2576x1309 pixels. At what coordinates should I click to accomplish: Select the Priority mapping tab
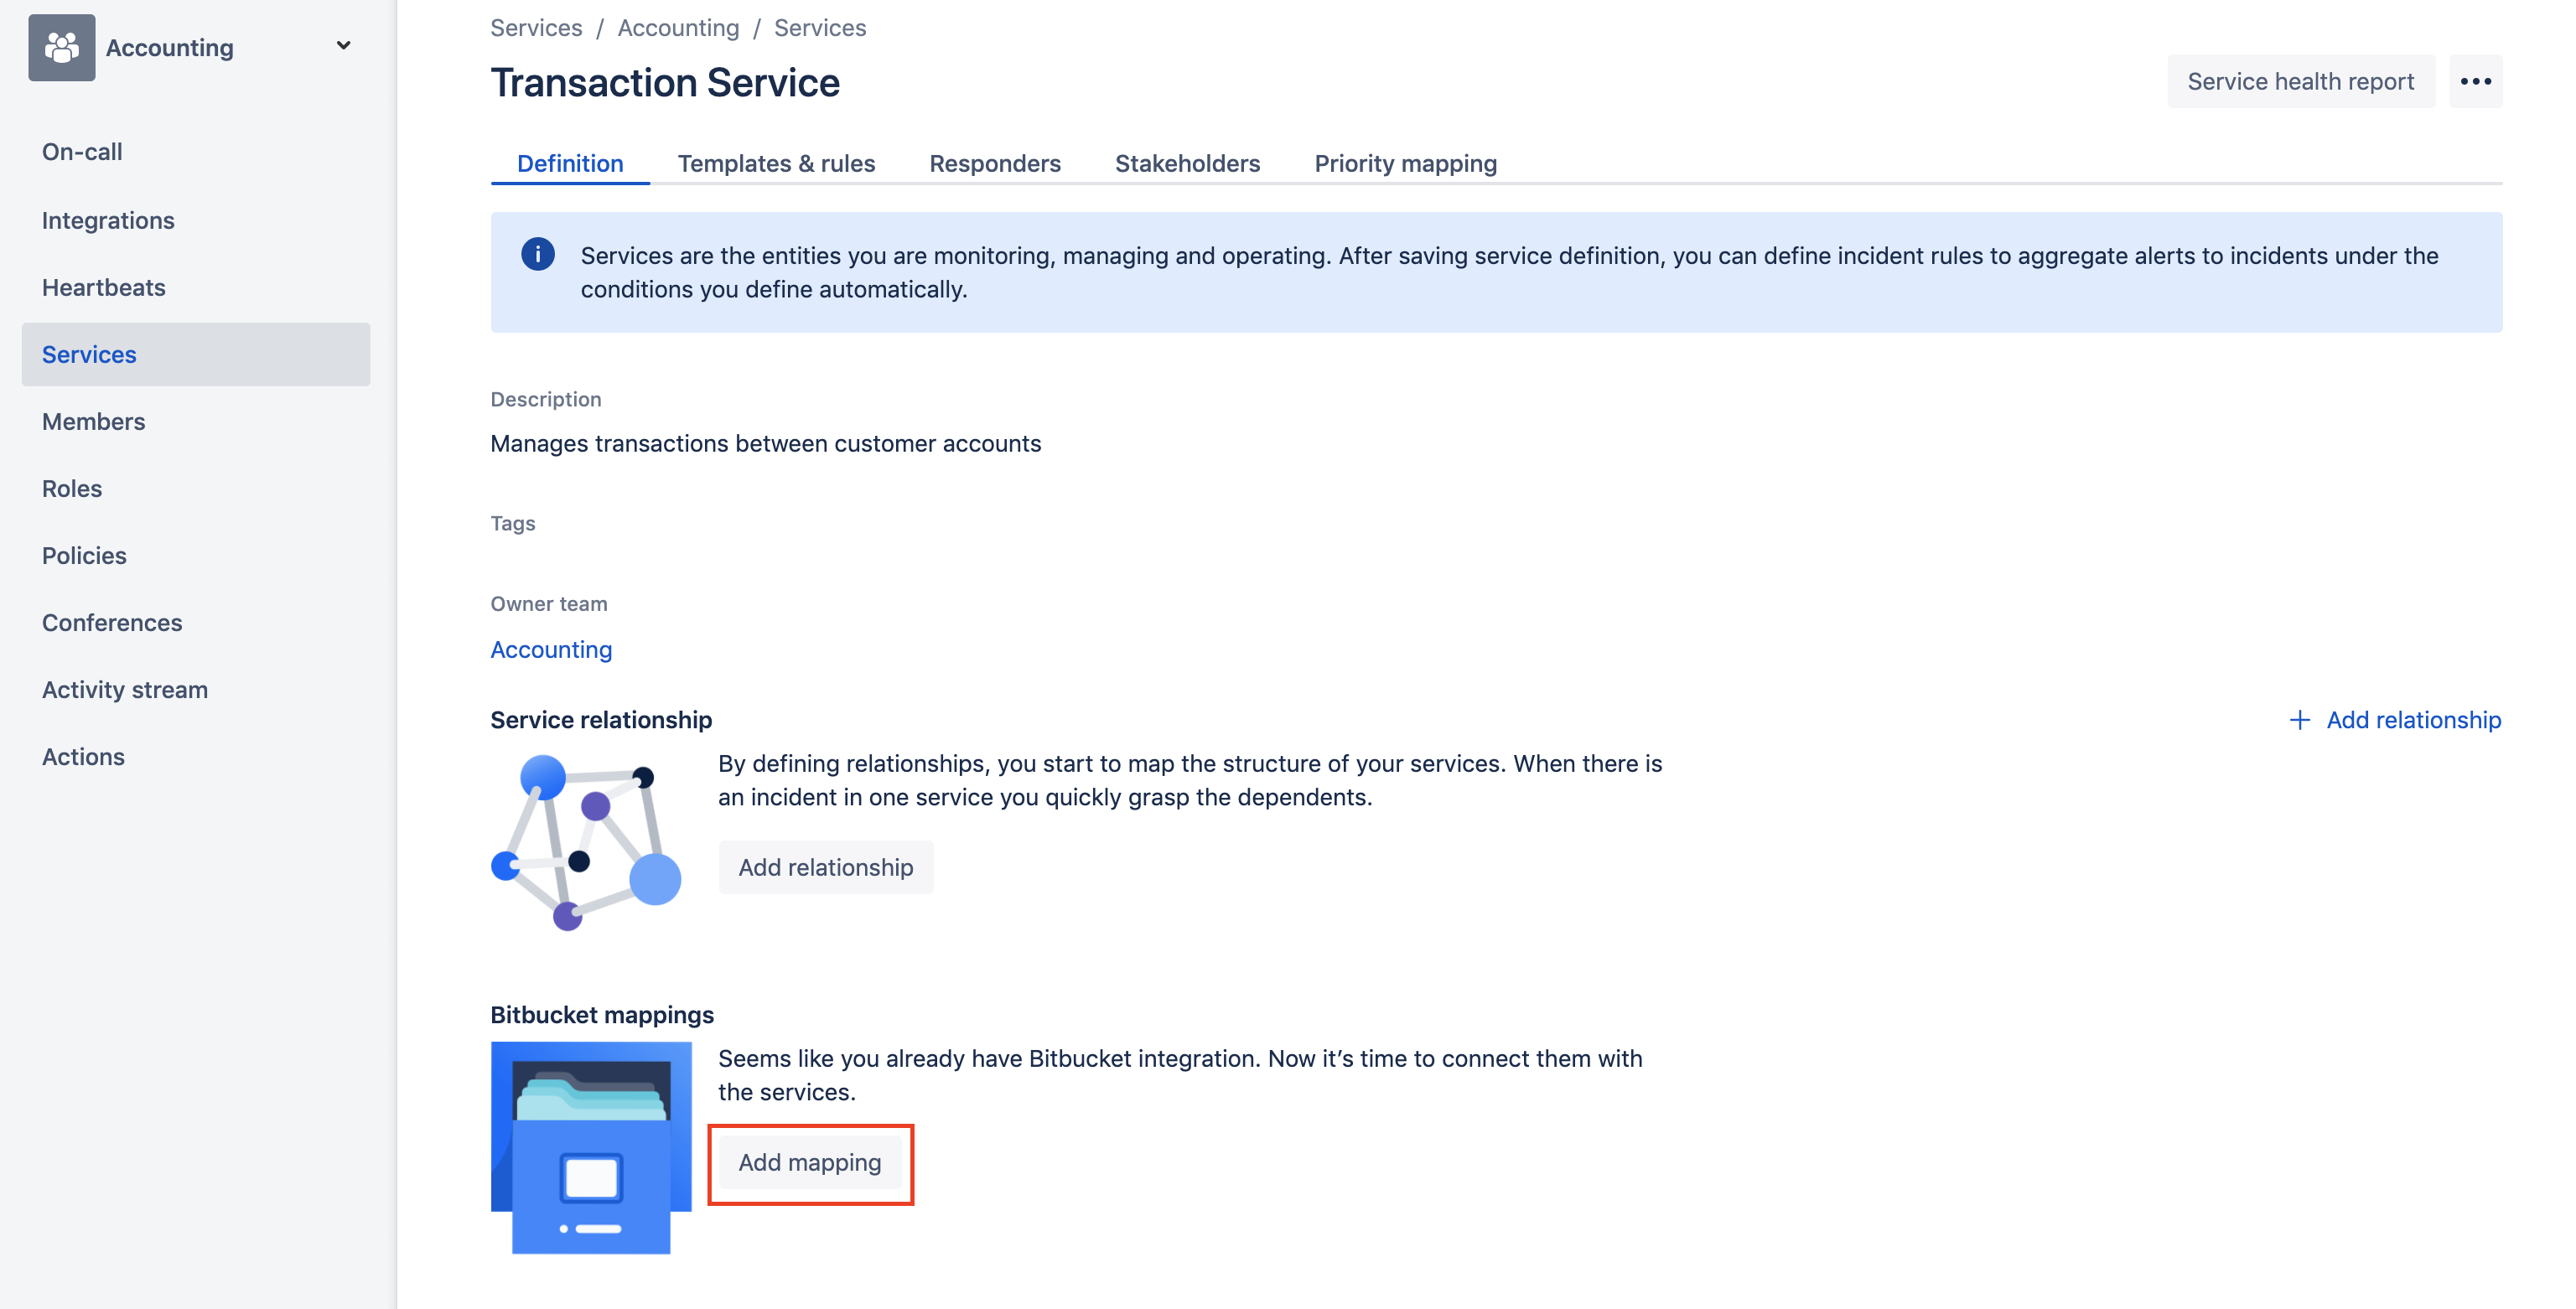[1404, 163]
